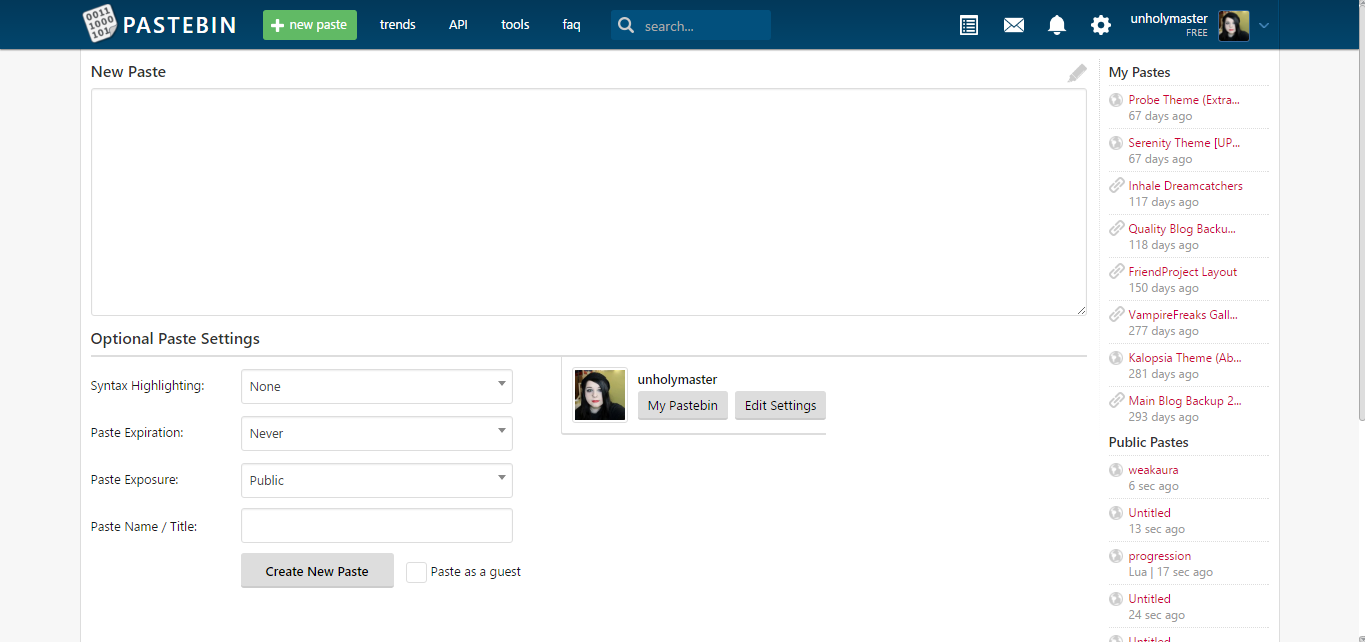The height and width of the screenshot is (642, 1365).
Task: Click the Edit Settings button
Action: tap(780, 405)
